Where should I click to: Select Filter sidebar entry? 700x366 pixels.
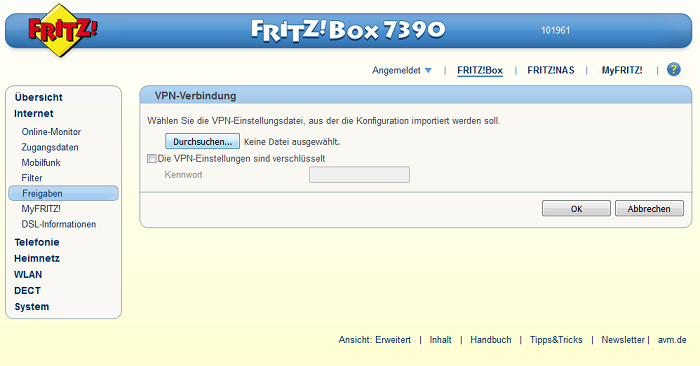point(32,178)
